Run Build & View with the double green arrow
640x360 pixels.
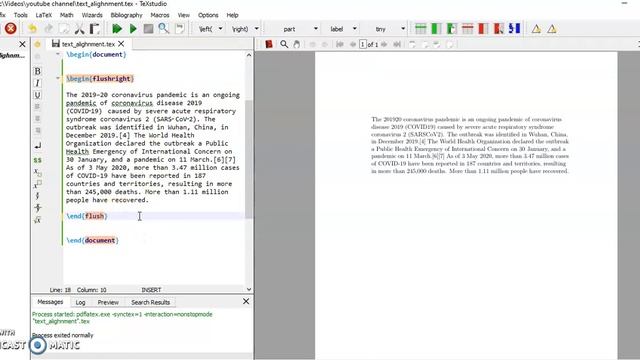(x=117, y=29)
